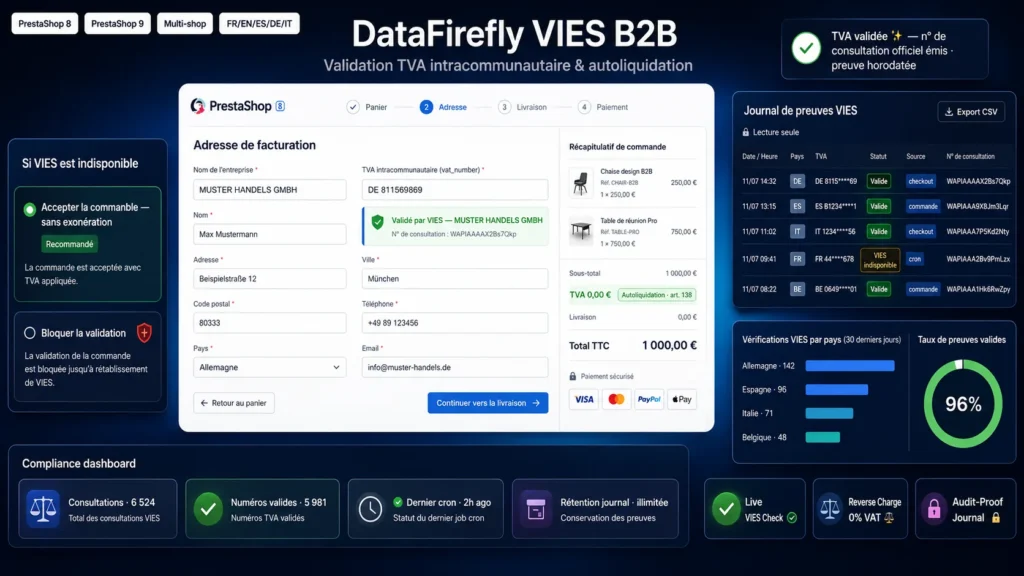Click the PrestaShop 8 tag
Viewport: 1024px width, 576px height.
pos(44,24)
